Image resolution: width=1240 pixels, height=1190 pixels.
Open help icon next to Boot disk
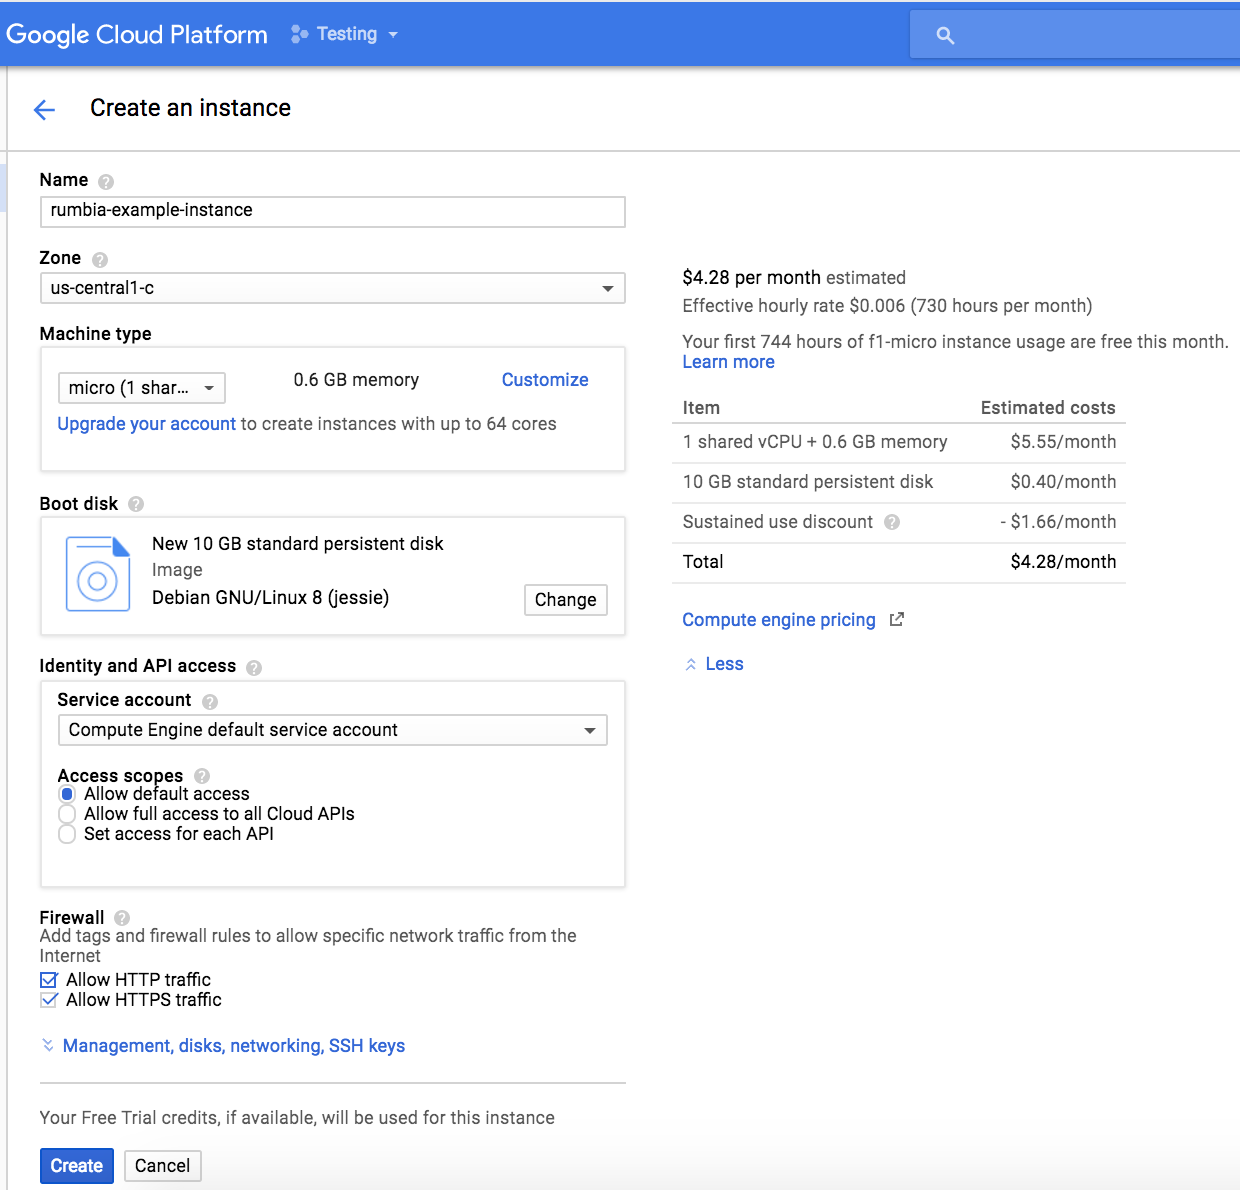point(136,504)
